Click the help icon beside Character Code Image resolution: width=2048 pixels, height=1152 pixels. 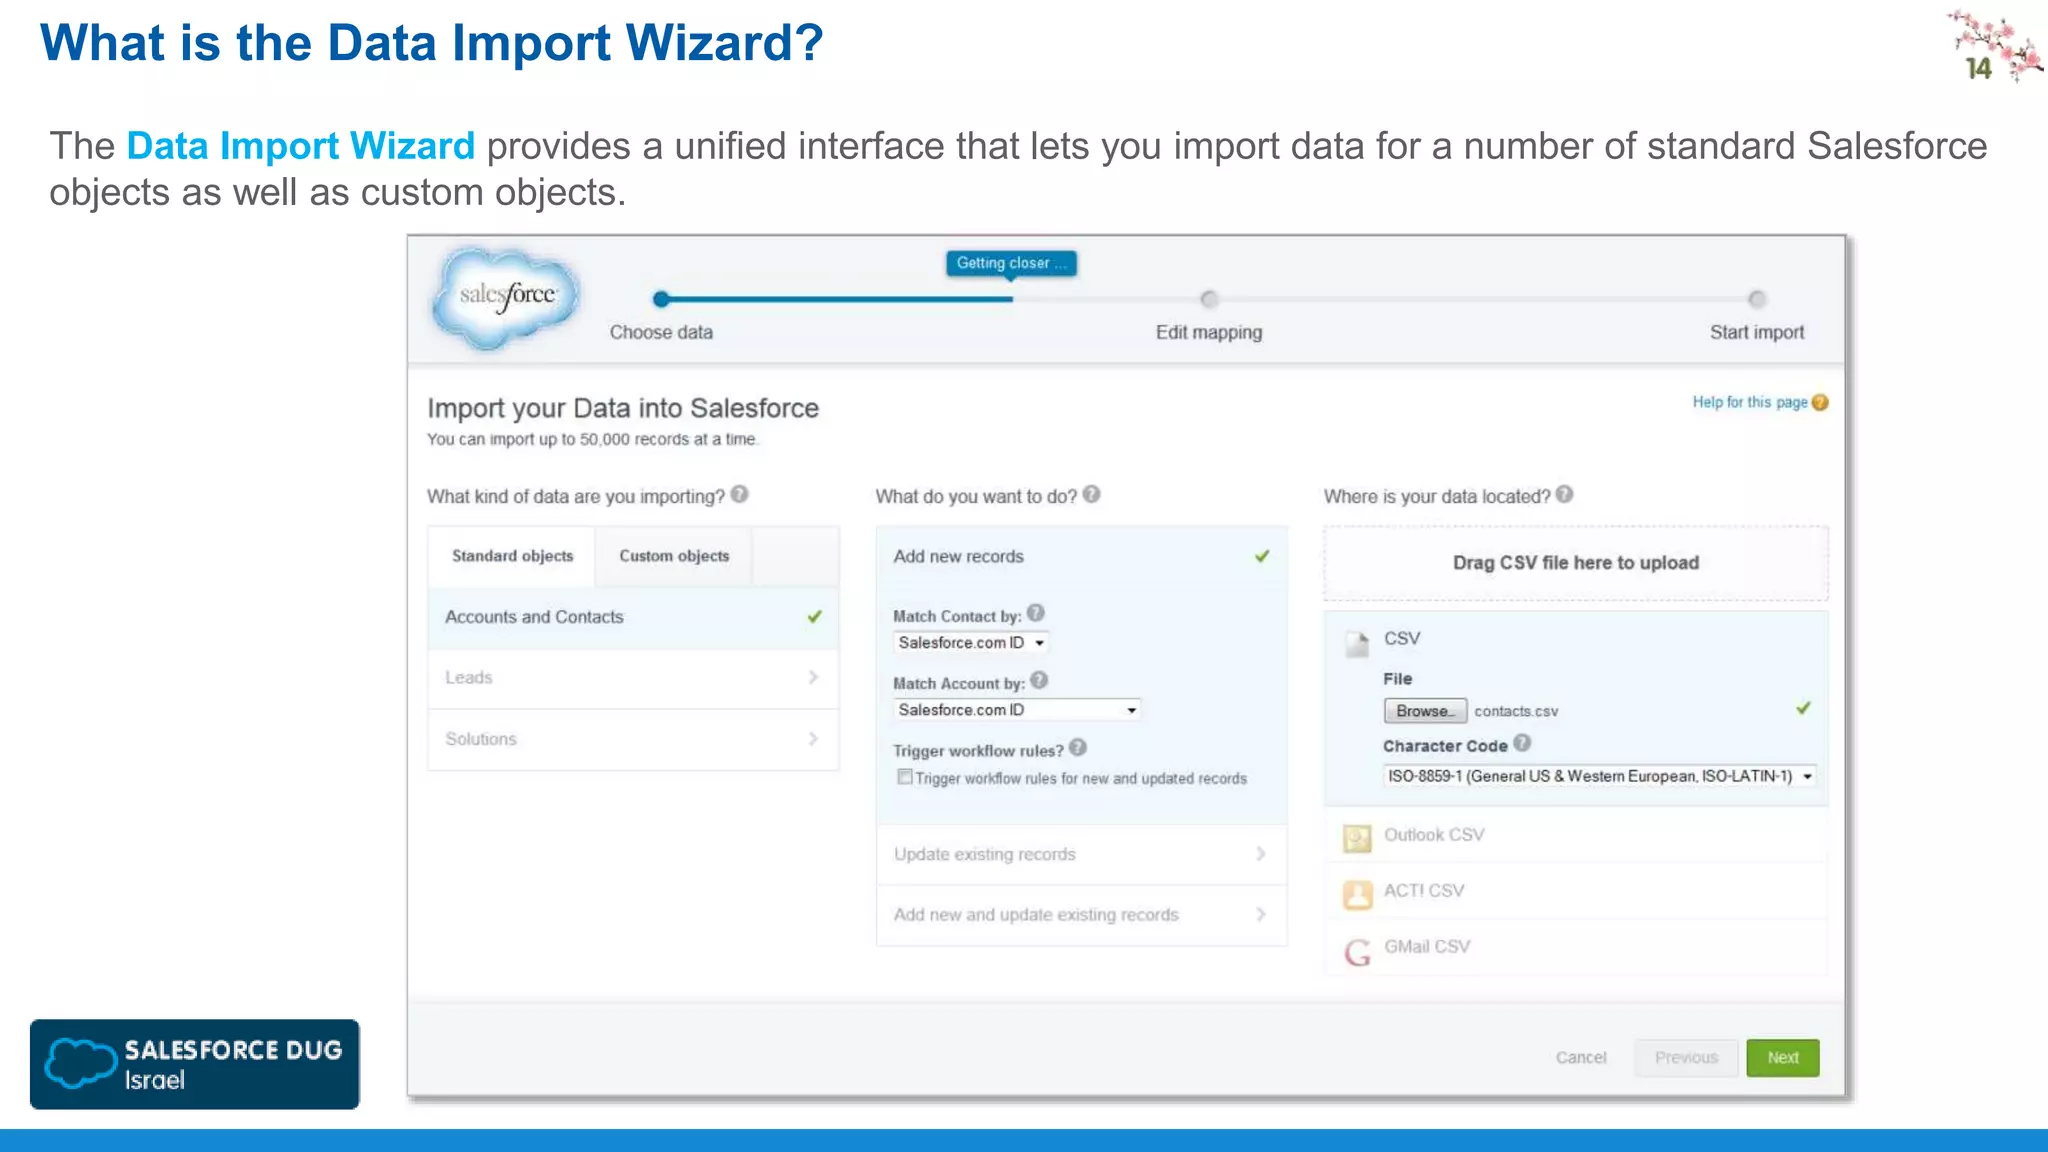pos(1522,743)
